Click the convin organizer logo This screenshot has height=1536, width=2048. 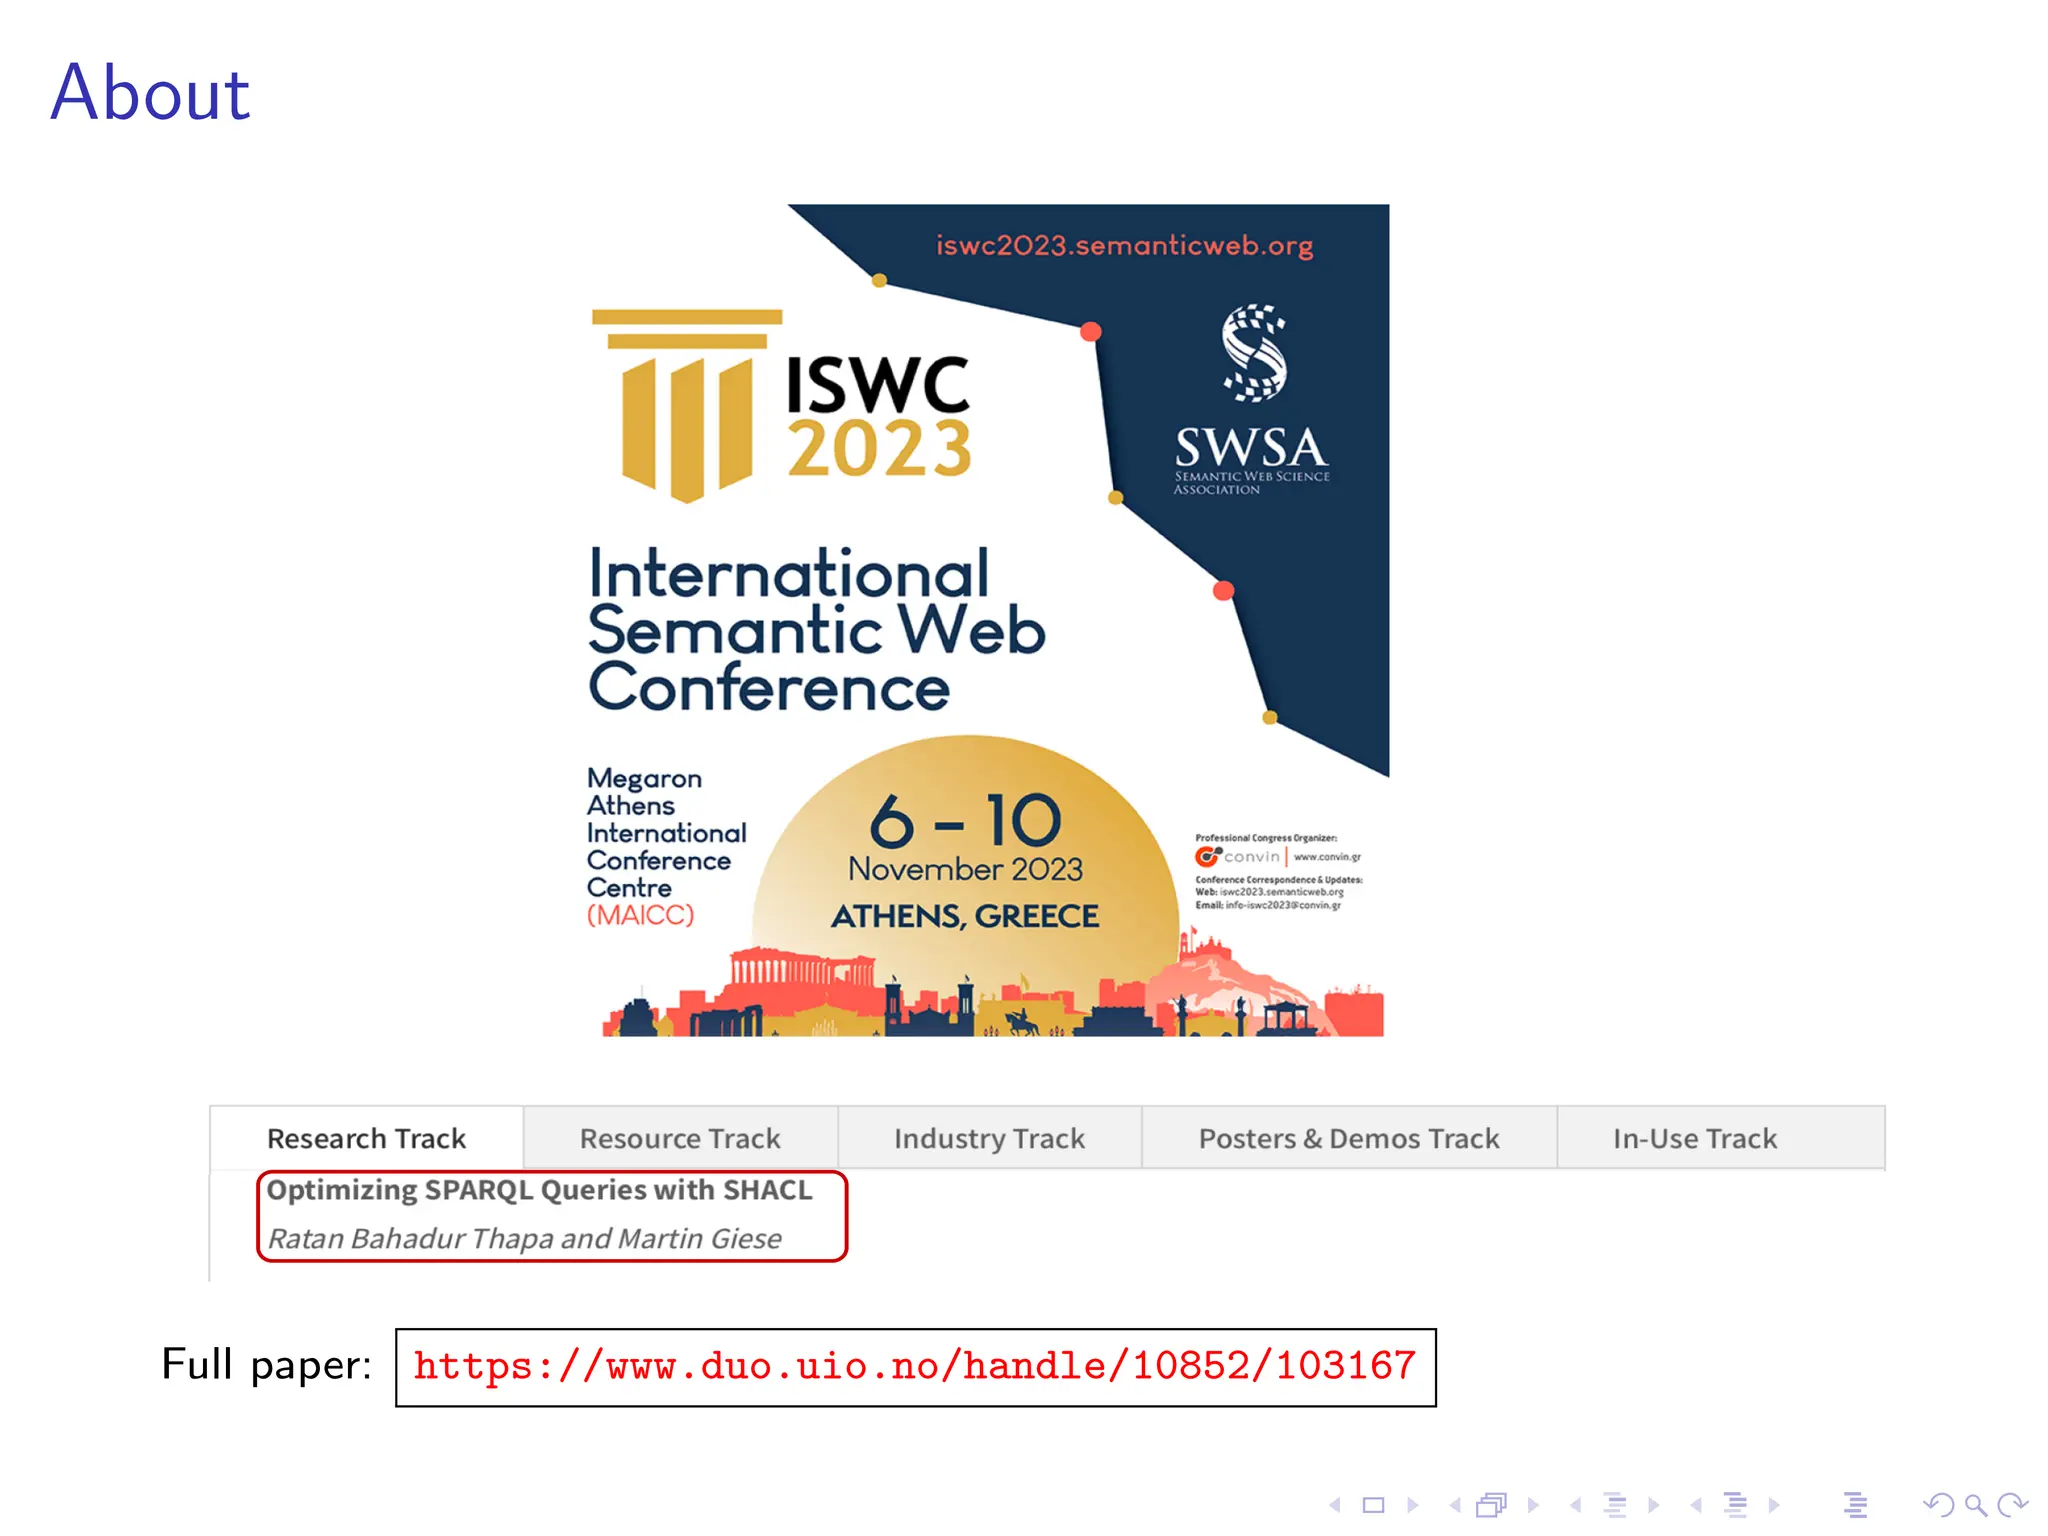point(1238,857)
